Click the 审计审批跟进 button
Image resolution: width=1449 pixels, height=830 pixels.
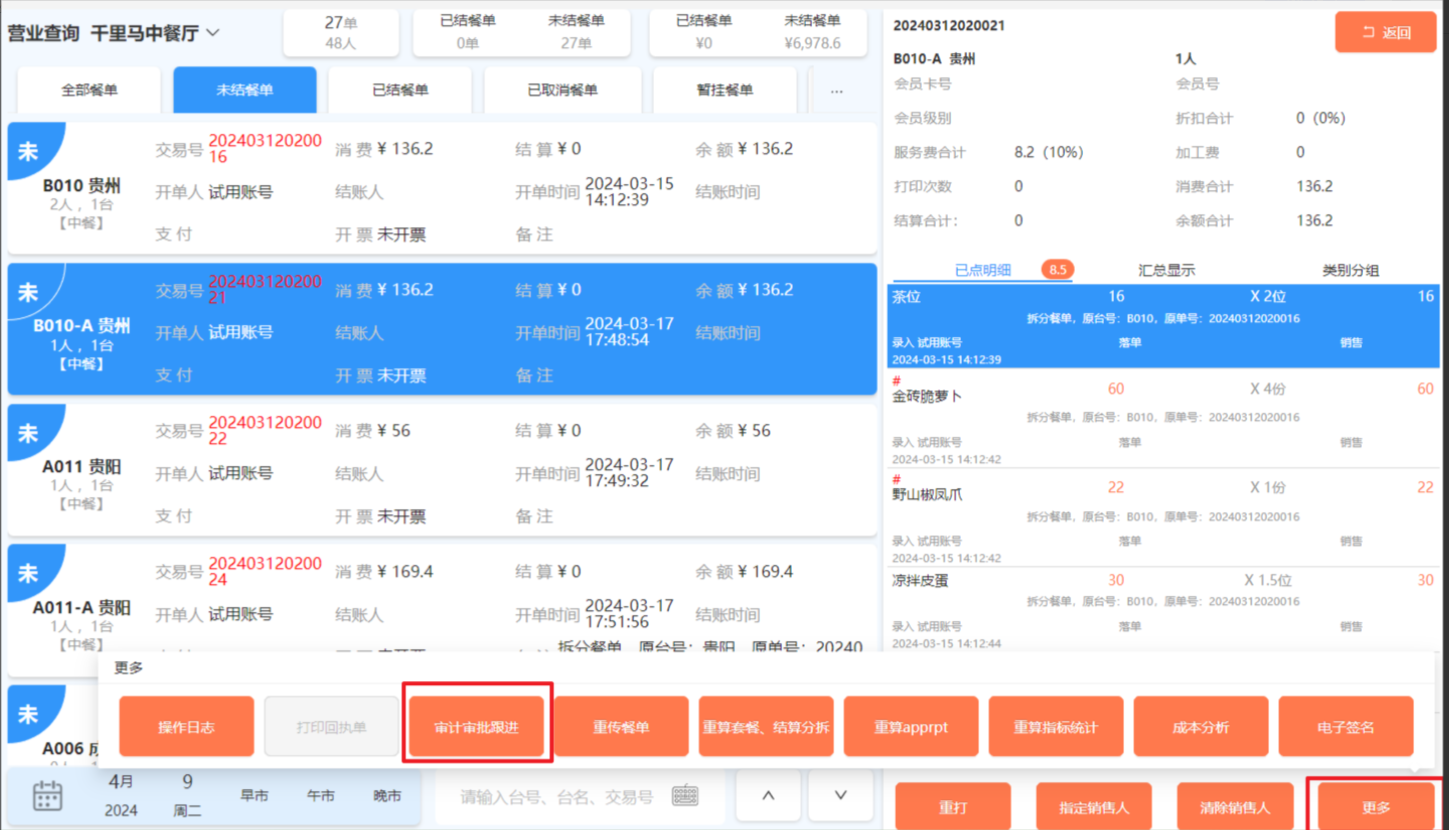point(476,727)
